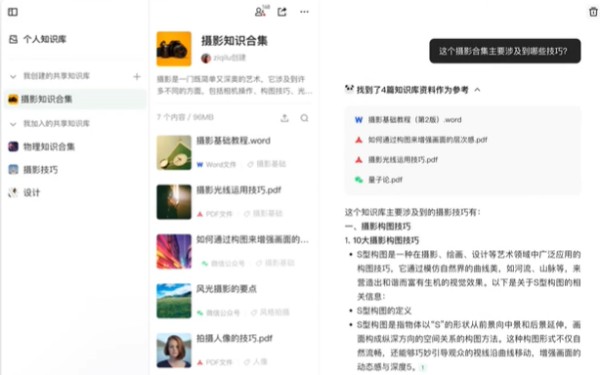This screenshot has height=375, width=600.
Task: Open the file 摄影光线运用技巧.pdf in the list
Action: coord(239,190)
